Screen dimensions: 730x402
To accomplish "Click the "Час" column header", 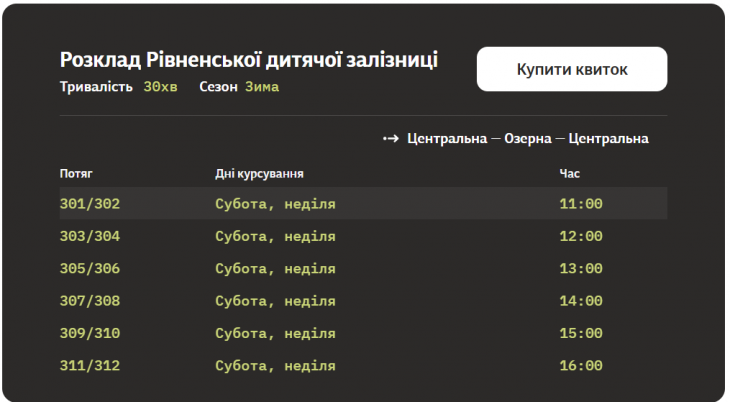I will (569, 174).
